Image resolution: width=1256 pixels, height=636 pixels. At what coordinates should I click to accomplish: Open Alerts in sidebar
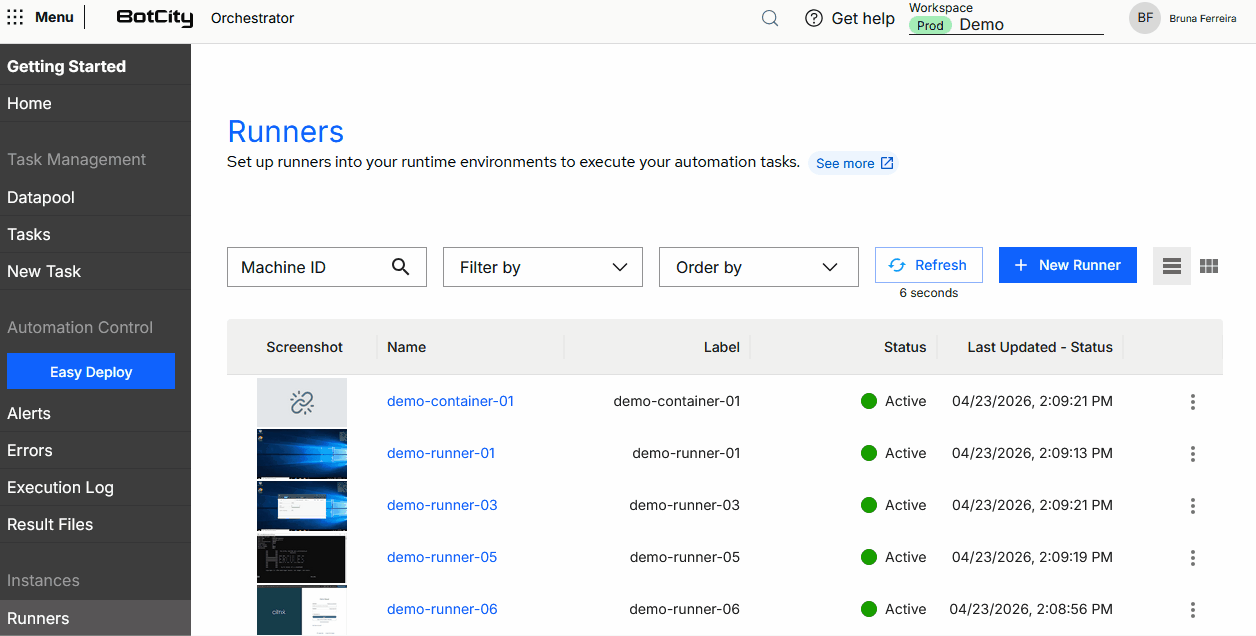[95, 414]
